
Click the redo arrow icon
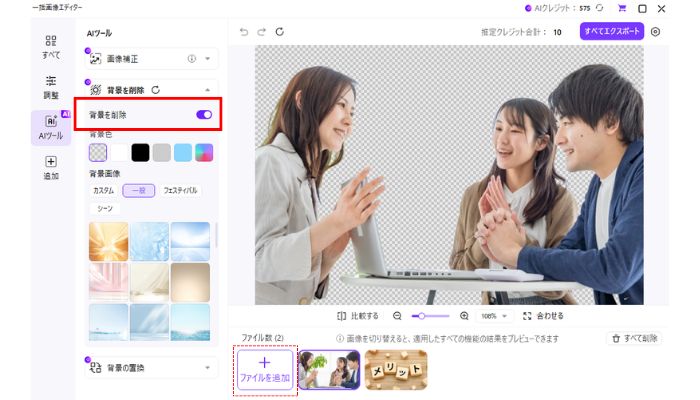pyautogui.click(x=262, y=32)
